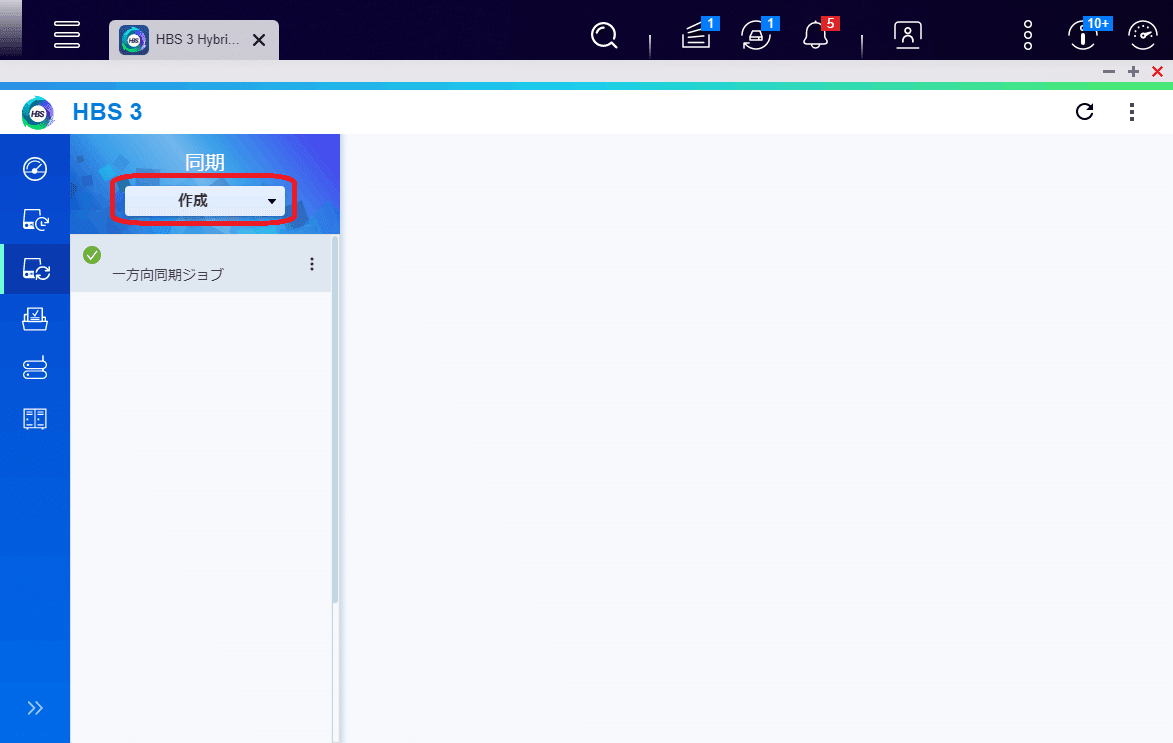Open external devices icon with badge 1
The width and height of the screenshot is (1173, 743).
click(757, 34)
